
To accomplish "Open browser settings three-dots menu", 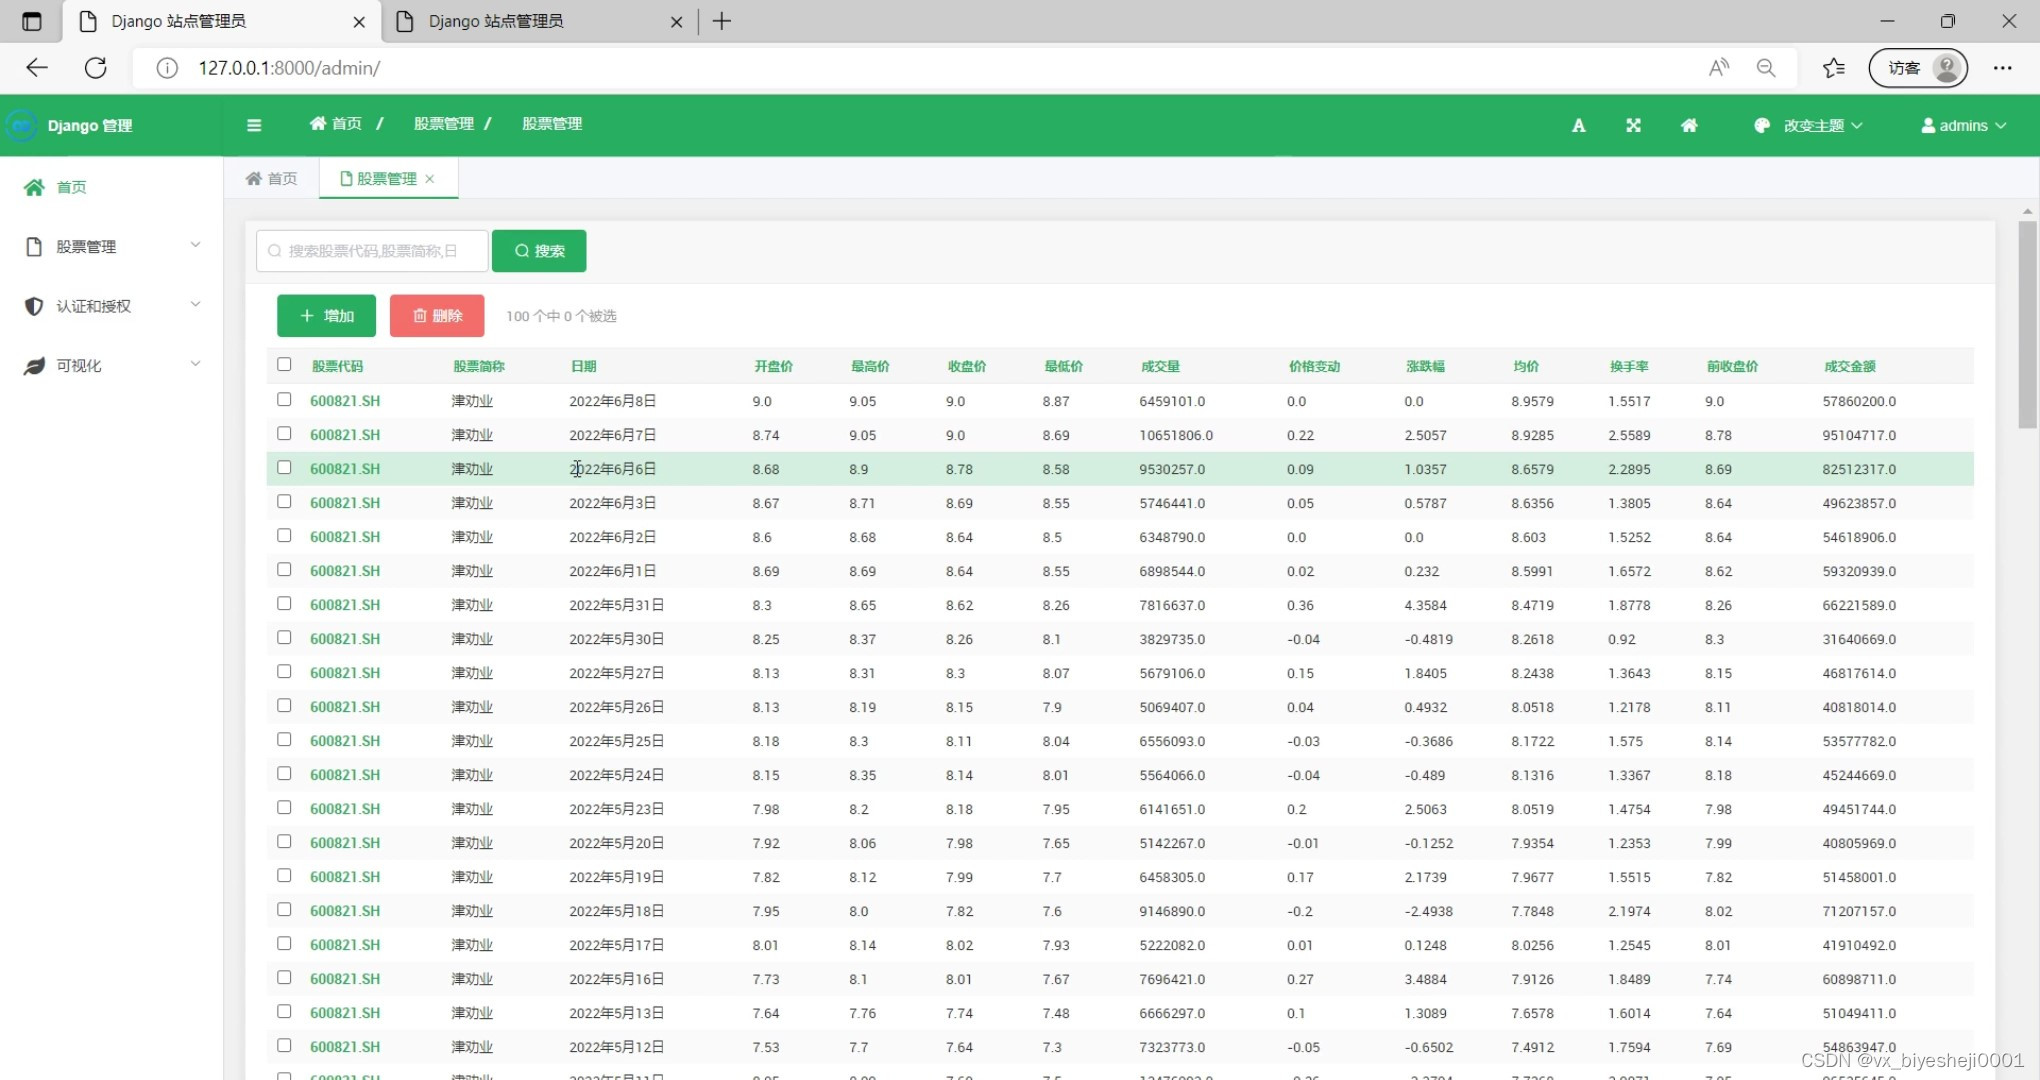I will (2002, 68).
